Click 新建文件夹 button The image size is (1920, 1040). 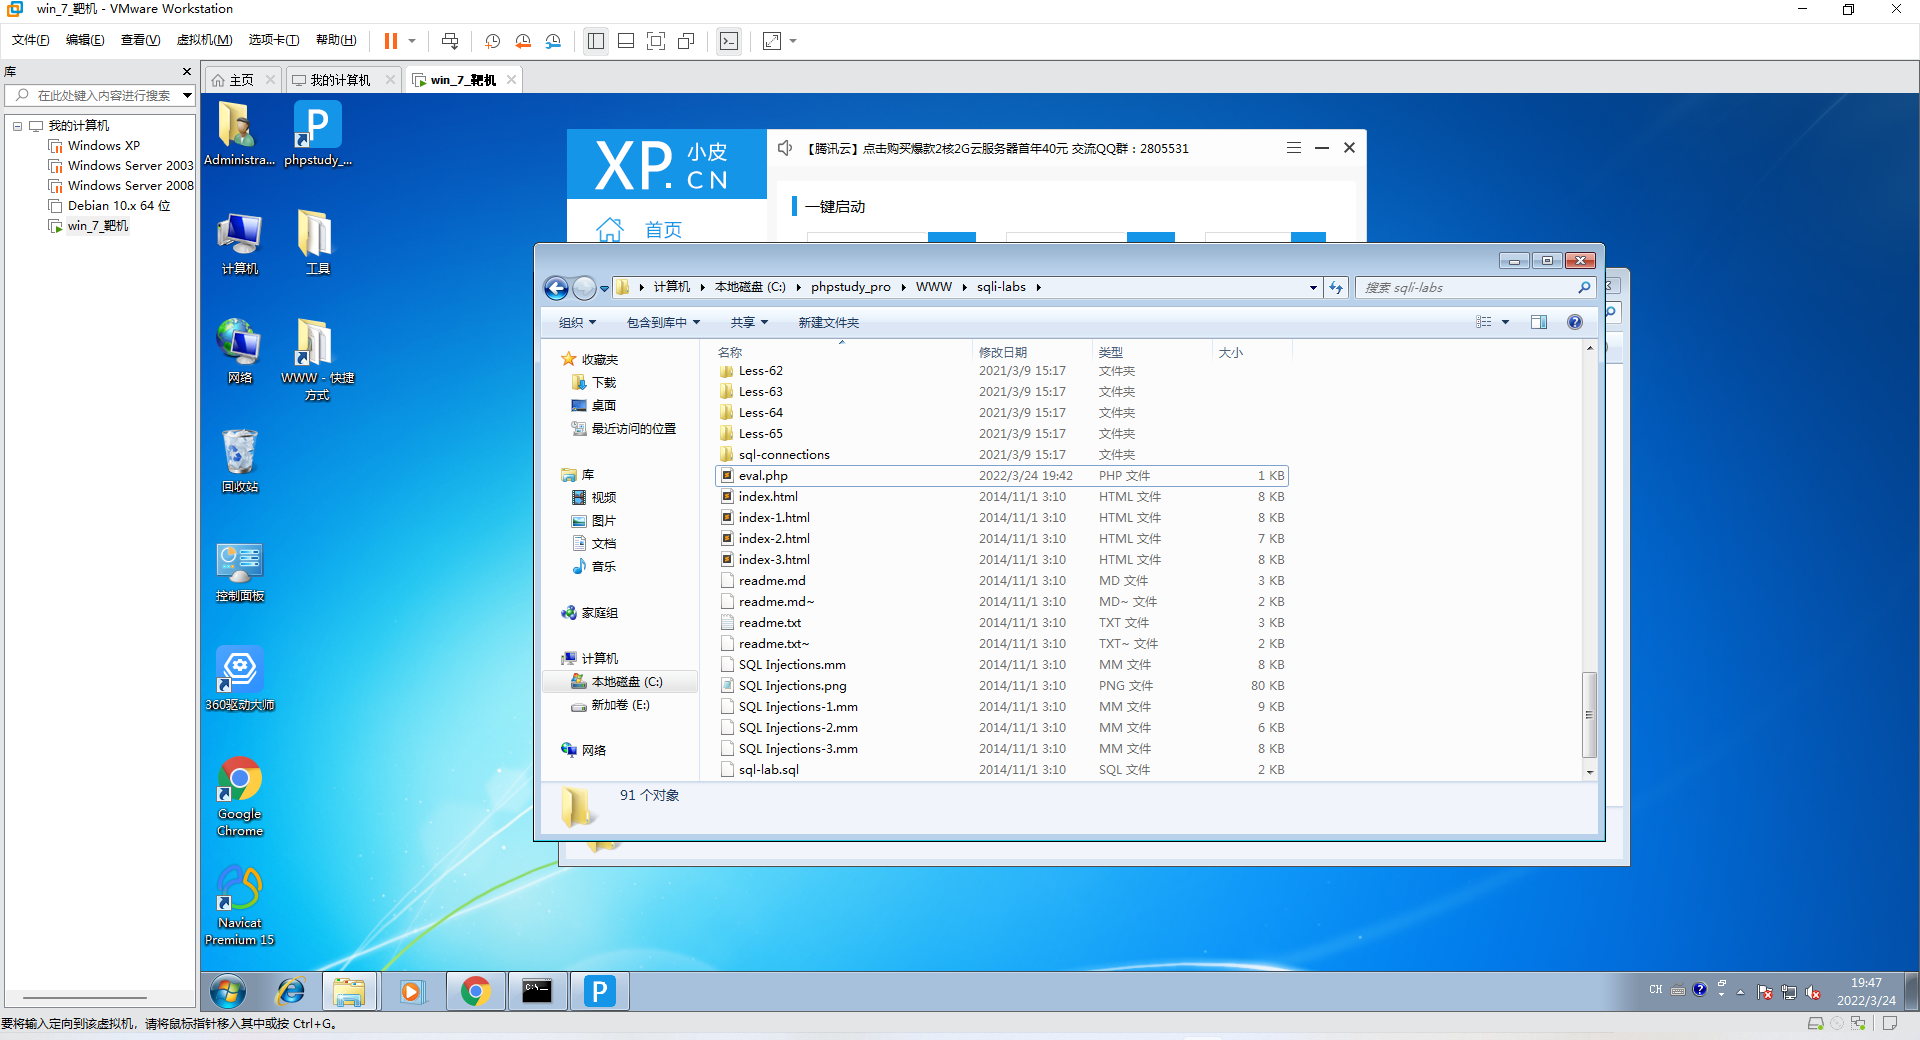[828, 322]
